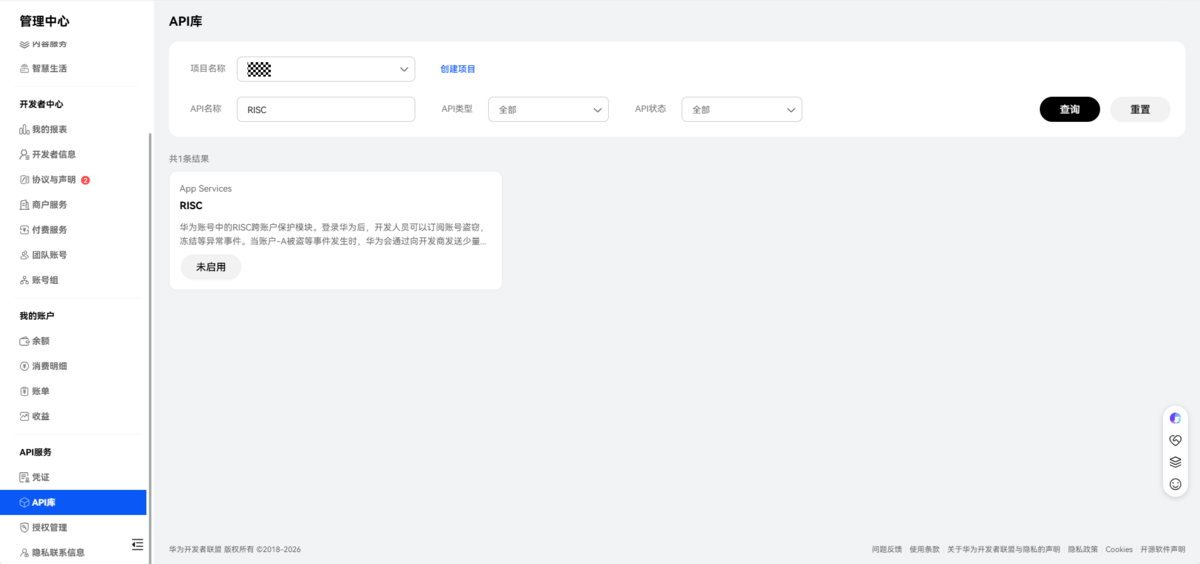This screenshot has height=564, width=1200.
Task: Click the 重置 reset button
Action: click(x=1139, y=109)
